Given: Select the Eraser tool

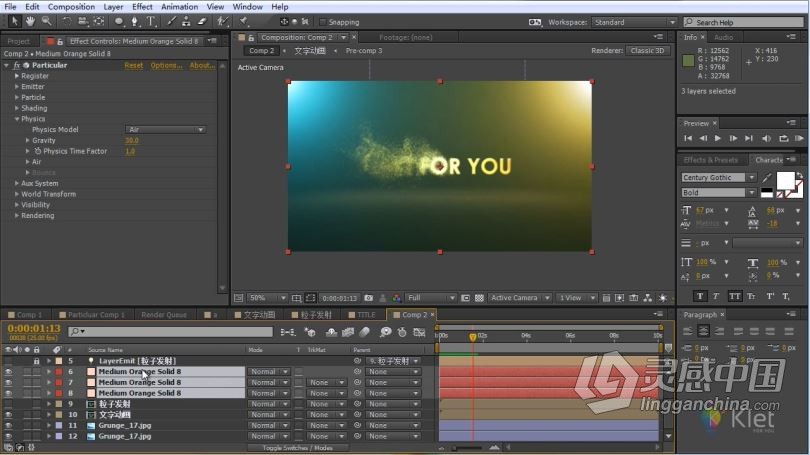Looking at the screenshot, I should tap(202, 21).
